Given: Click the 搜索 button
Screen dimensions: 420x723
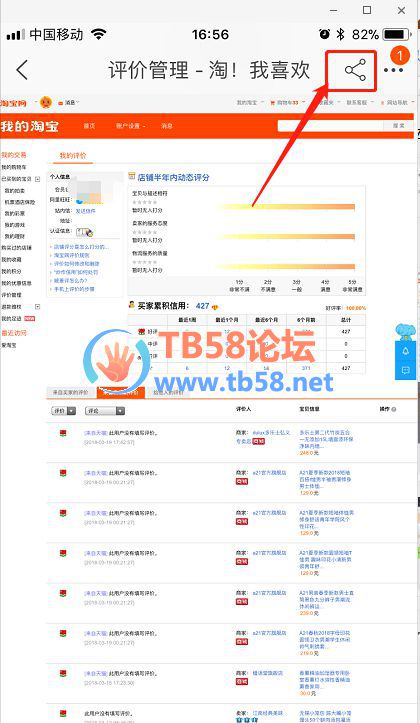Looking at the screenshot, I should coord(398,126).
